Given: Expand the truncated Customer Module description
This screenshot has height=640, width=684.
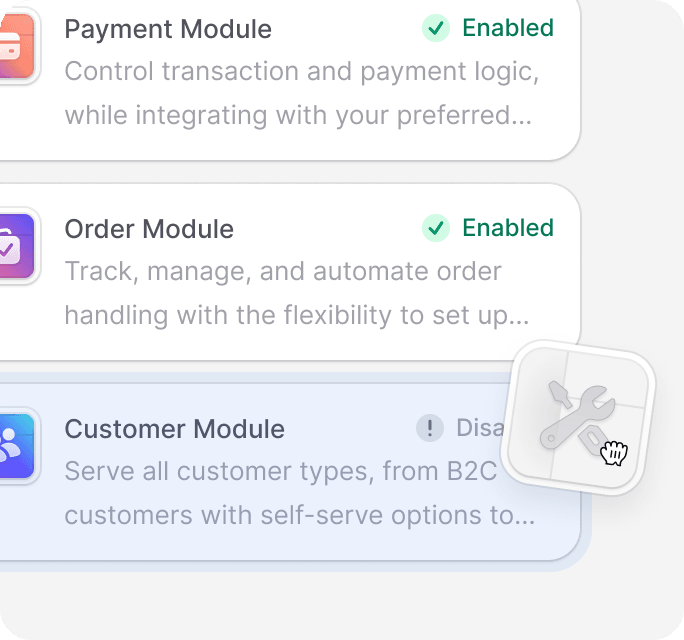Looking at the screenshot, I should click(300, 493).
